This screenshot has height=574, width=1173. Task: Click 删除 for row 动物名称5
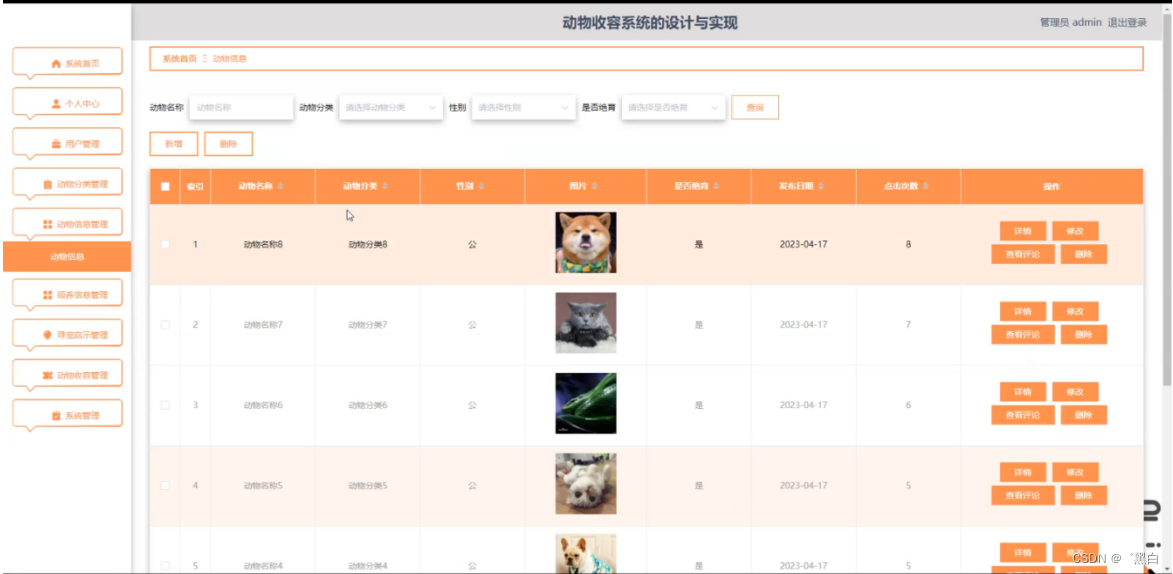point(1083,495)
